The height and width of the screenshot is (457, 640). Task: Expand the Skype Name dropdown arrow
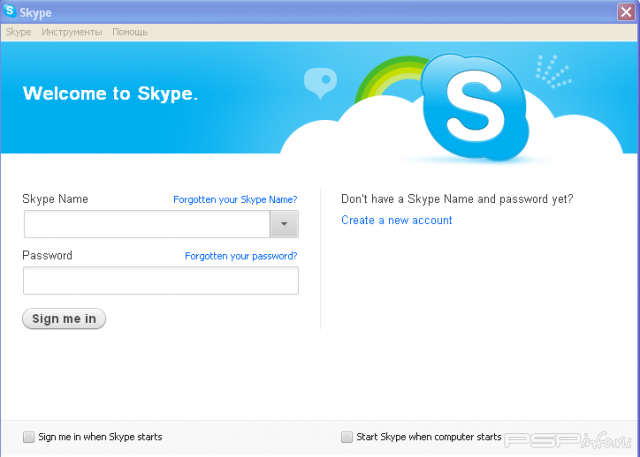284,224
